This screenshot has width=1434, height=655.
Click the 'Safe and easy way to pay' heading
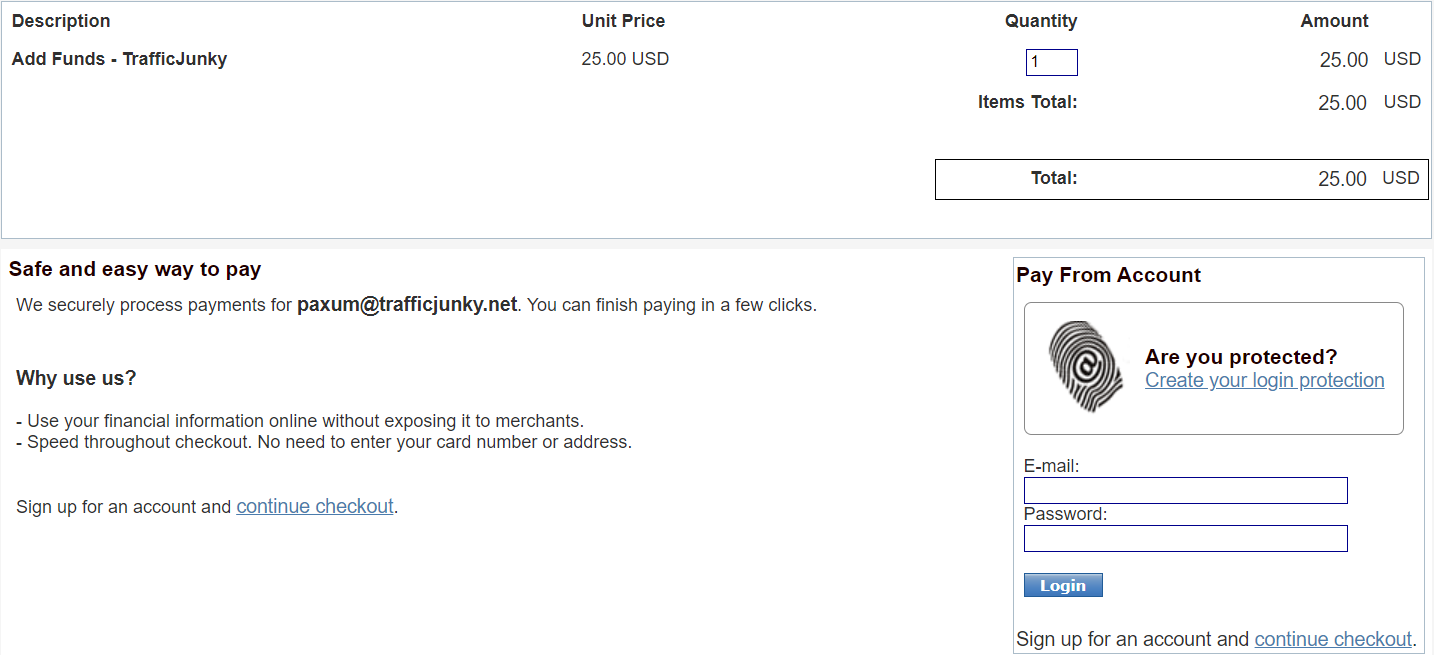(135, 269)
